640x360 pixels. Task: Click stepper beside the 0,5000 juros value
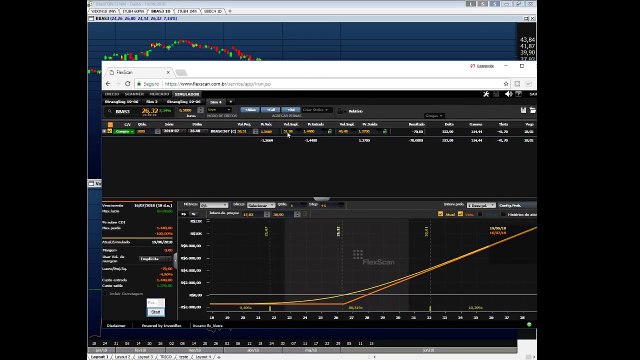click(x=200, y=110)
